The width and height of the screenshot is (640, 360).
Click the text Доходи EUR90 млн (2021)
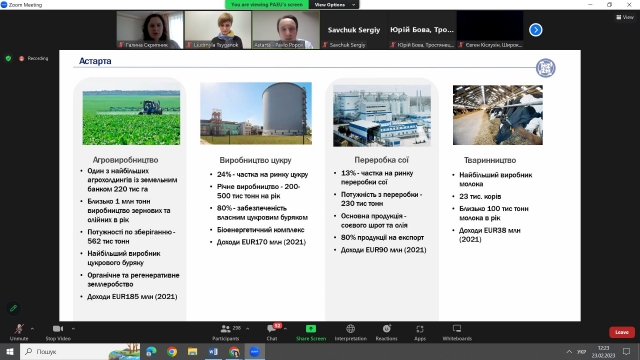384,250
